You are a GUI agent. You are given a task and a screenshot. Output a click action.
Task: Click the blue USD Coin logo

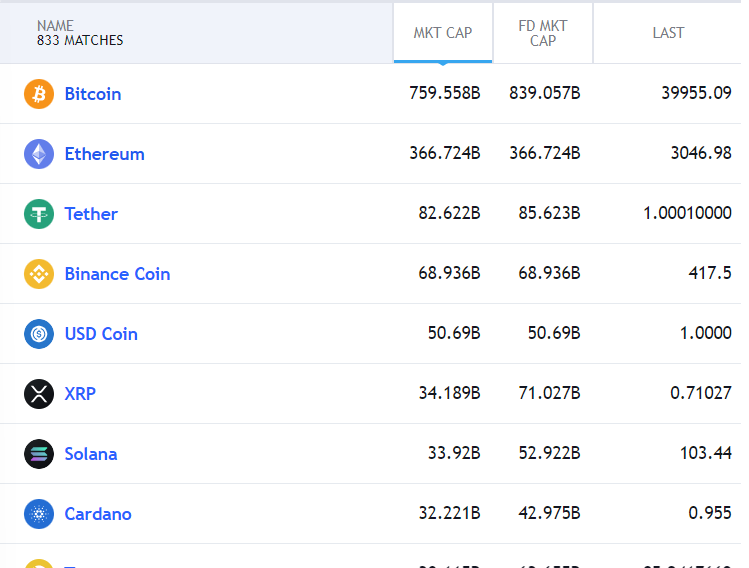tap(39, 334)
